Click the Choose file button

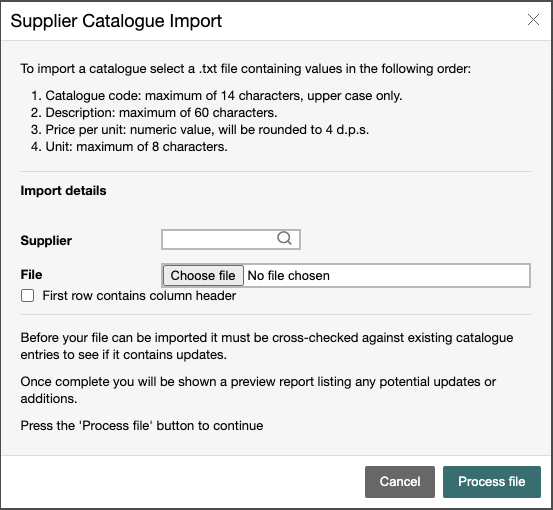click(x=203, y=275)
